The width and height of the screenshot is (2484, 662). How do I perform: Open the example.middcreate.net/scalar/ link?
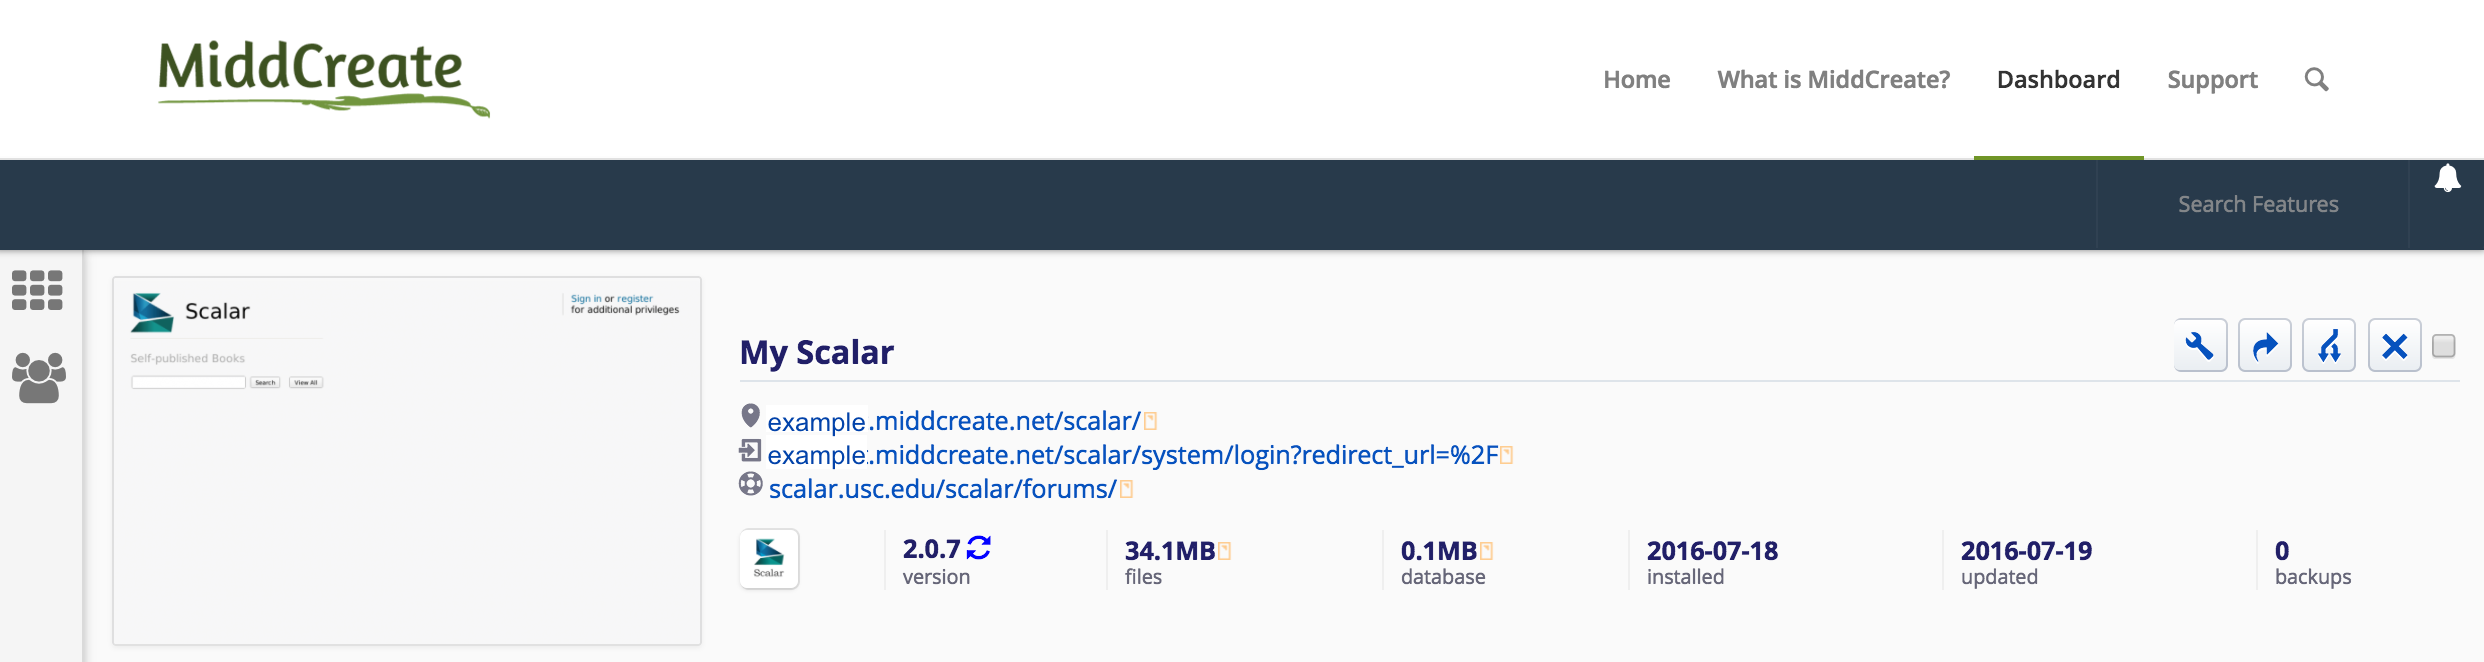(x=953, y=421)
